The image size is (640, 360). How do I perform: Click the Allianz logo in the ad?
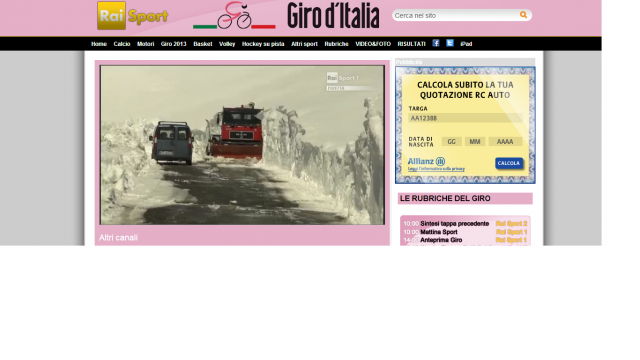tap(427, 161)
